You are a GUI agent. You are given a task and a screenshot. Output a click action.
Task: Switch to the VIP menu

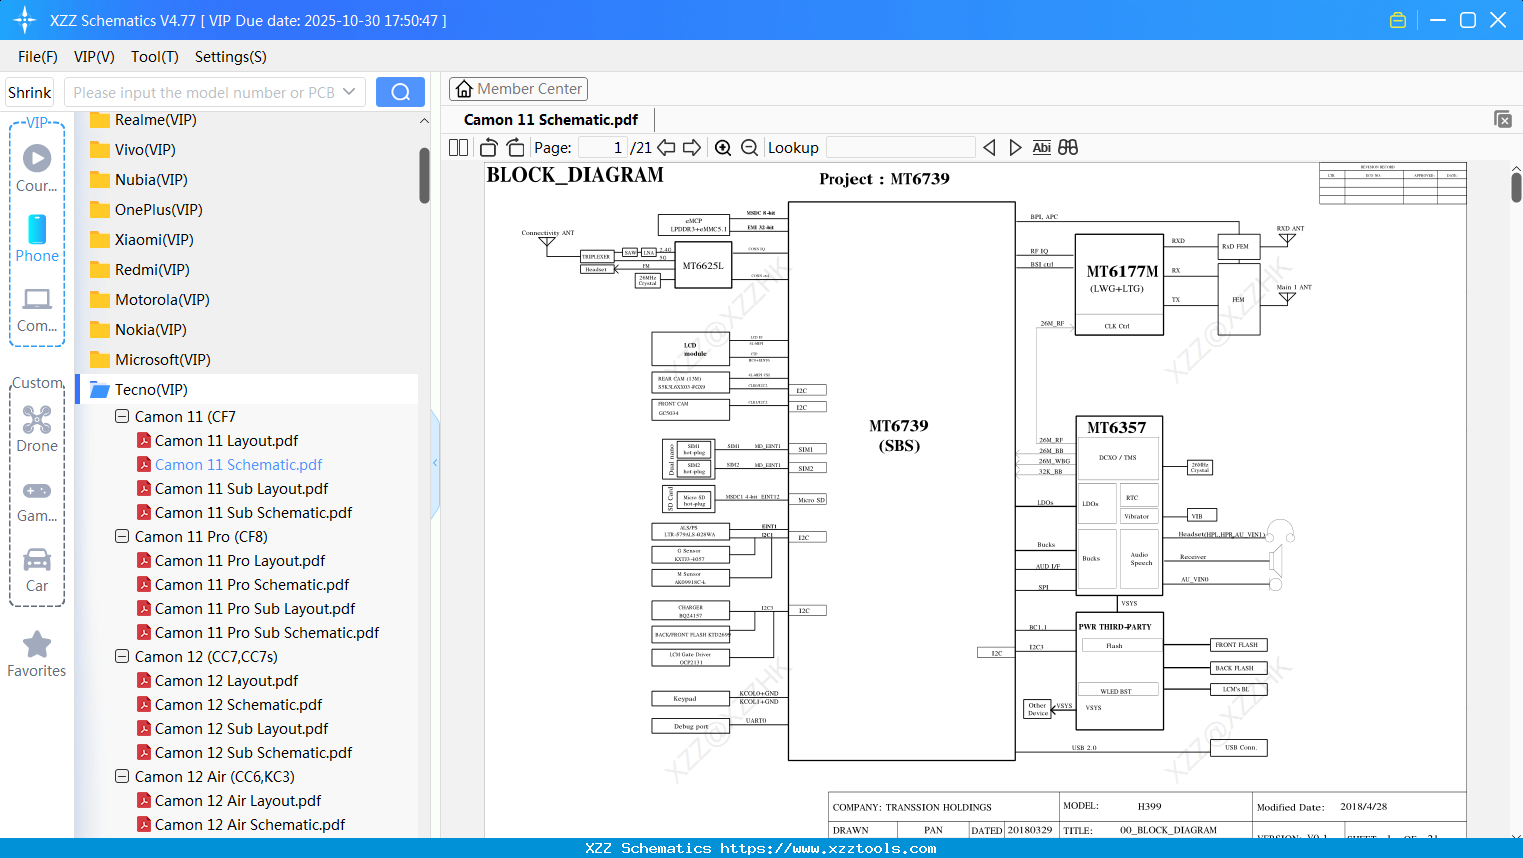click(x=93, y=57)
